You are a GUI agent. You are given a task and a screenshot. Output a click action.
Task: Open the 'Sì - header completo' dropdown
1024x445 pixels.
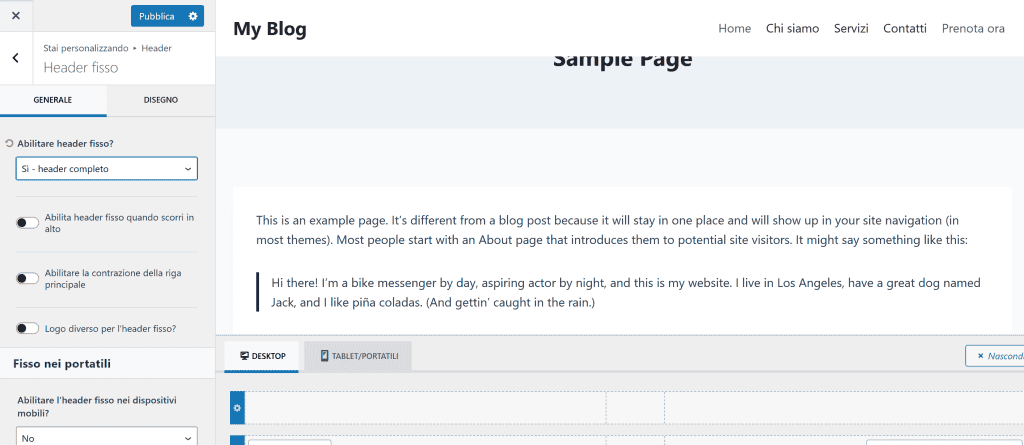106,169
